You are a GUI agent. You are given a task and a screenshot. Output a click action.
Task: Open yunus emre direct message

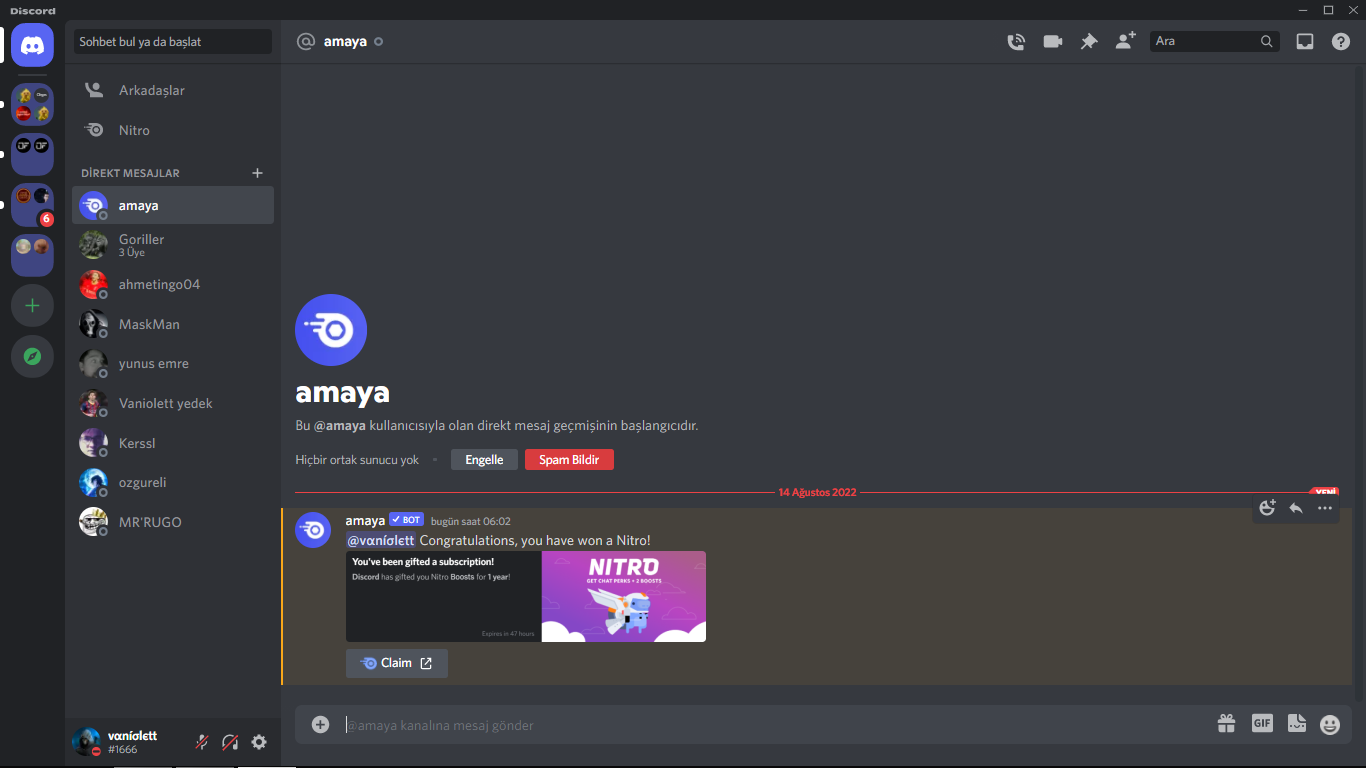click(x=173, y=363)
